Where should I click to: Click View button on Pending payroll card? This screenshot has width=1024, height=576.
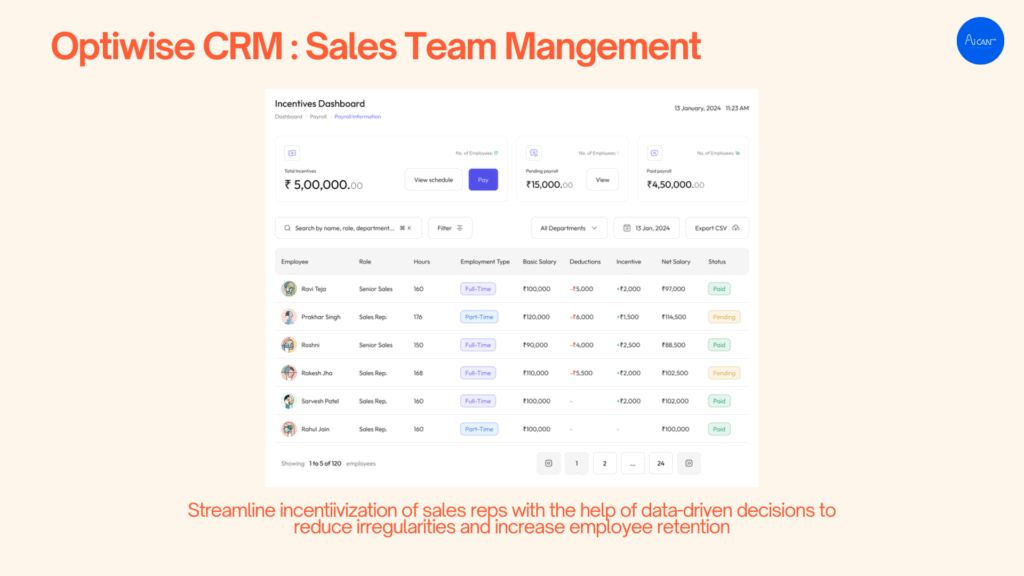pyautogui.click(x=602, y=180)
